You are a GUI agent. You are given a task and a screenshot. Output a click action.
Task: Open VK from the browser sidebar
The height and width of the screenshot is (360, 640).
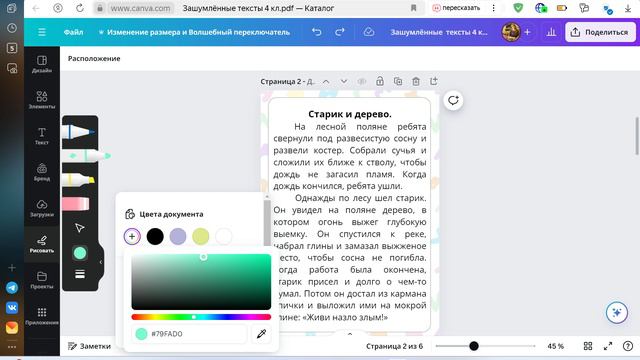[12, 308]
